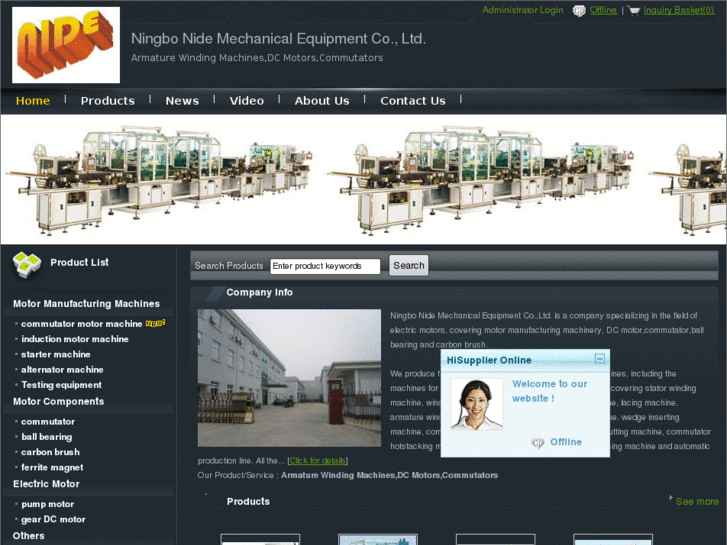Viewport: 727px width, 545px height.
Task: Click Armature Winding Machines product service text
Action: tap(389, 475)
